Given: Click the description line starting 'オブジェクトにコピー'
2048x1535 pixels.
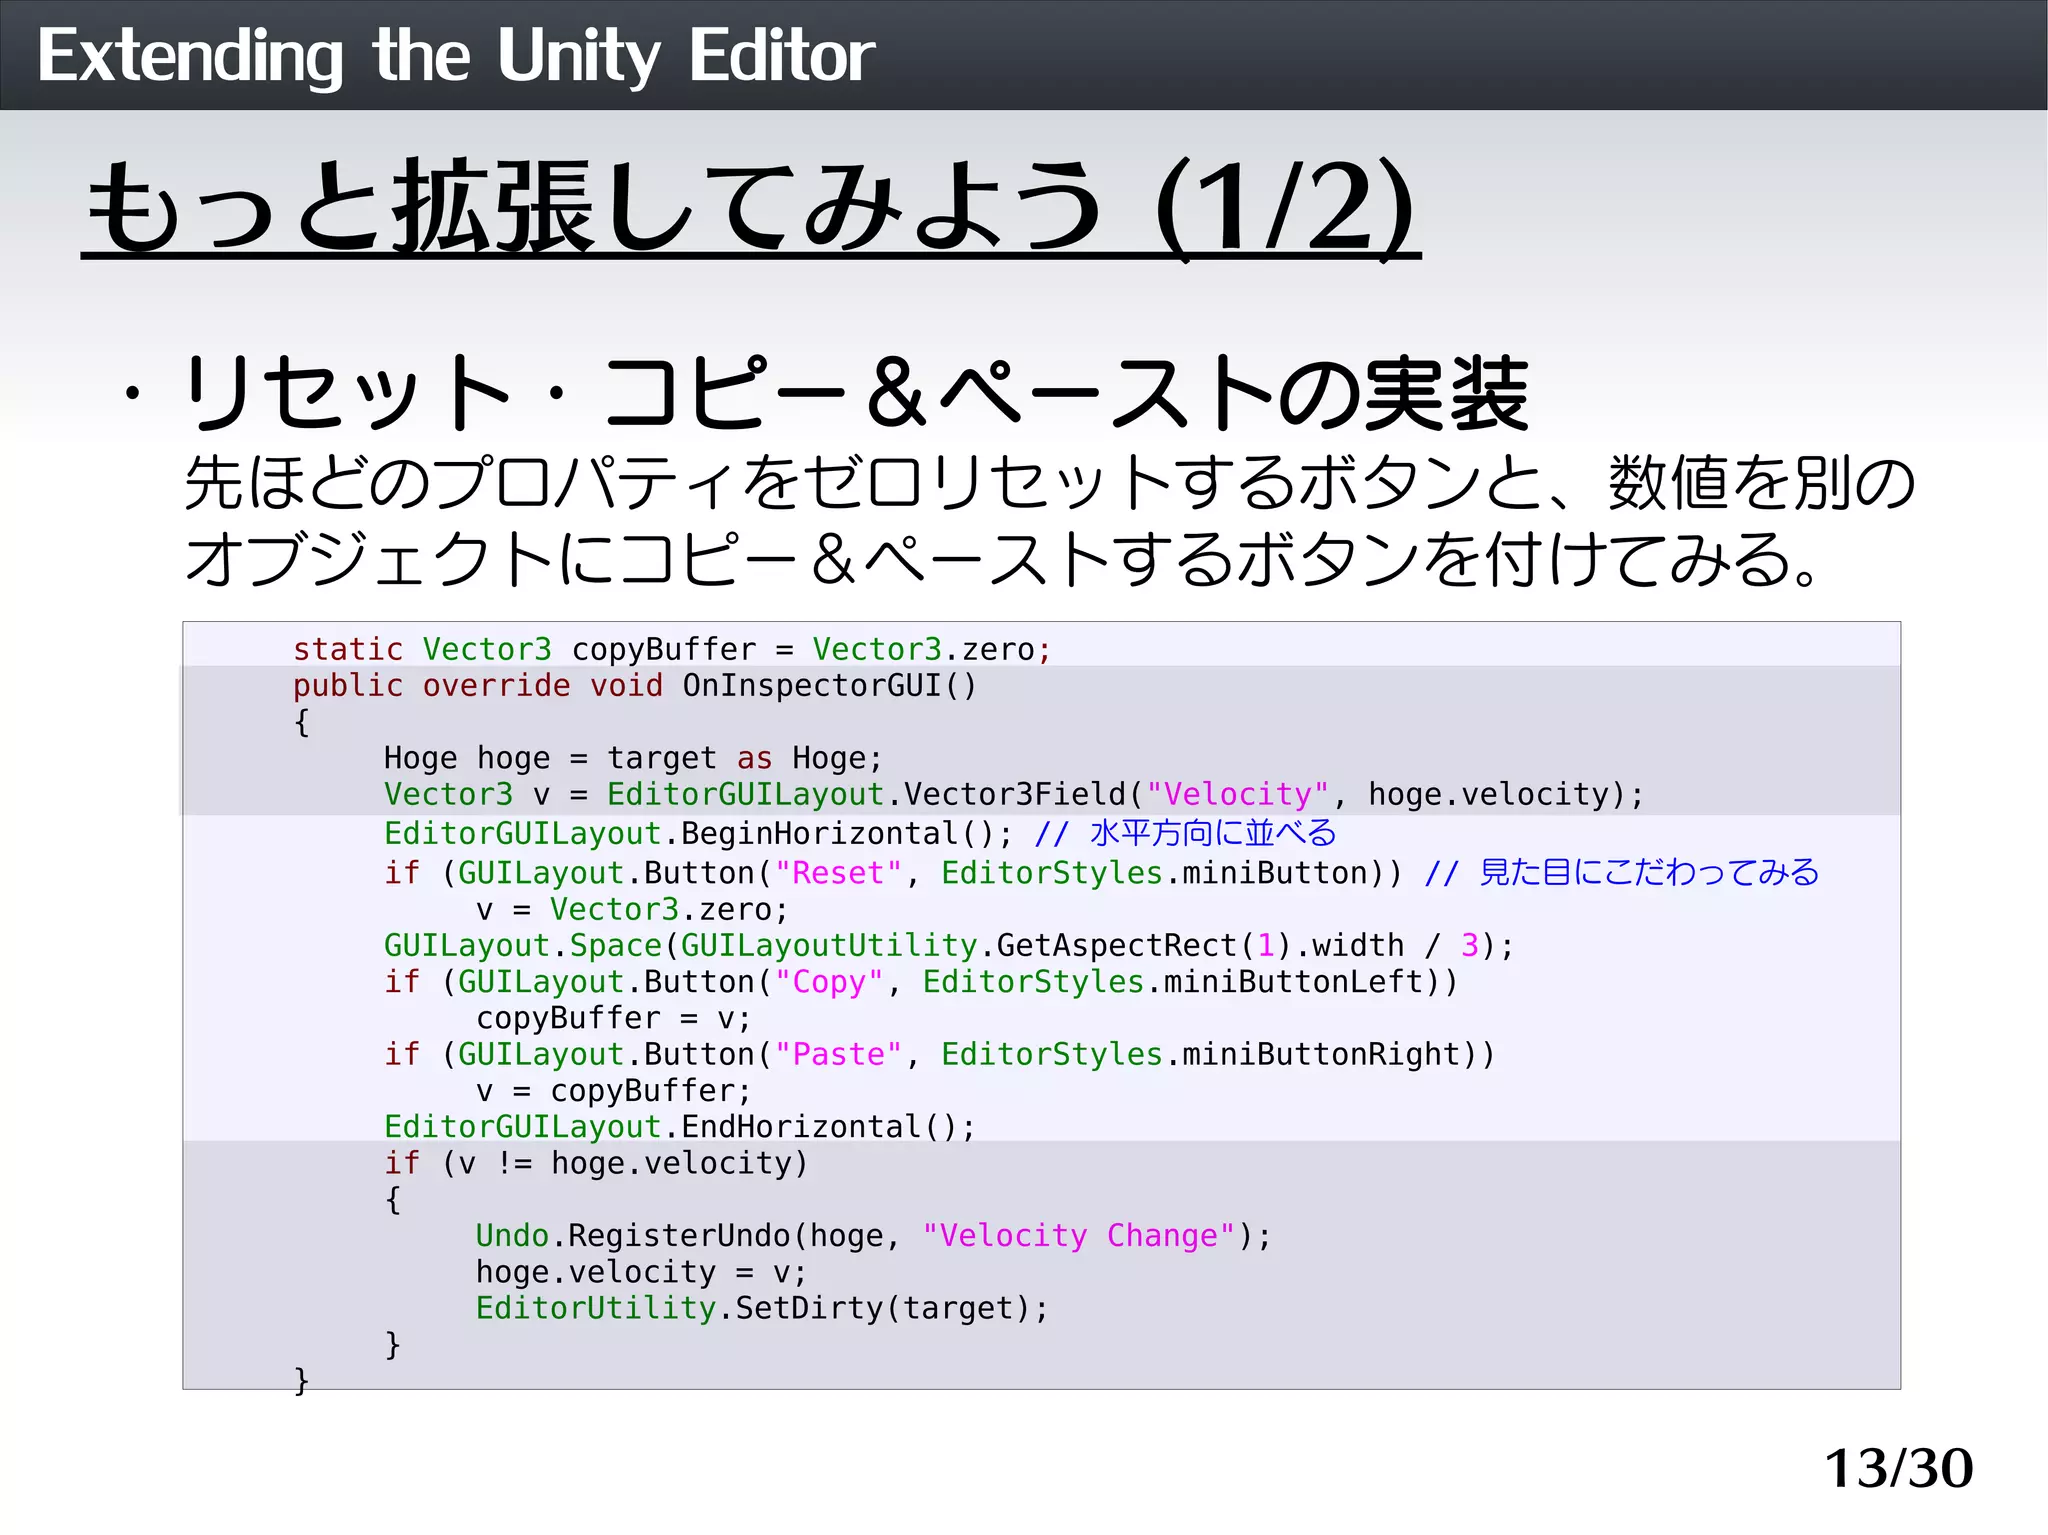Looking at the screenshot, I should 1003,560.
